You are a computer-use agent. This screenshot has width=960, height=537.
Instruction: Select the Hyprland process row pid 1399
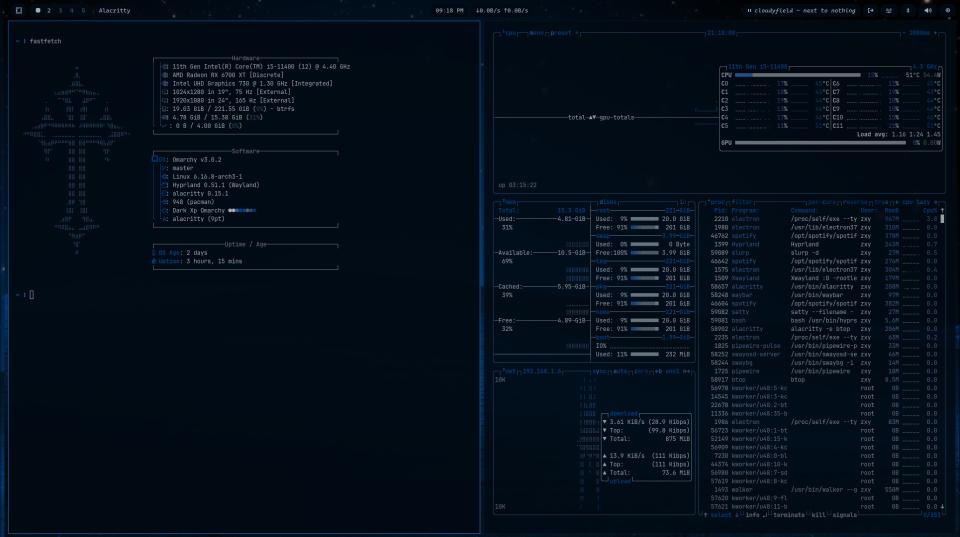click(823, 244)
